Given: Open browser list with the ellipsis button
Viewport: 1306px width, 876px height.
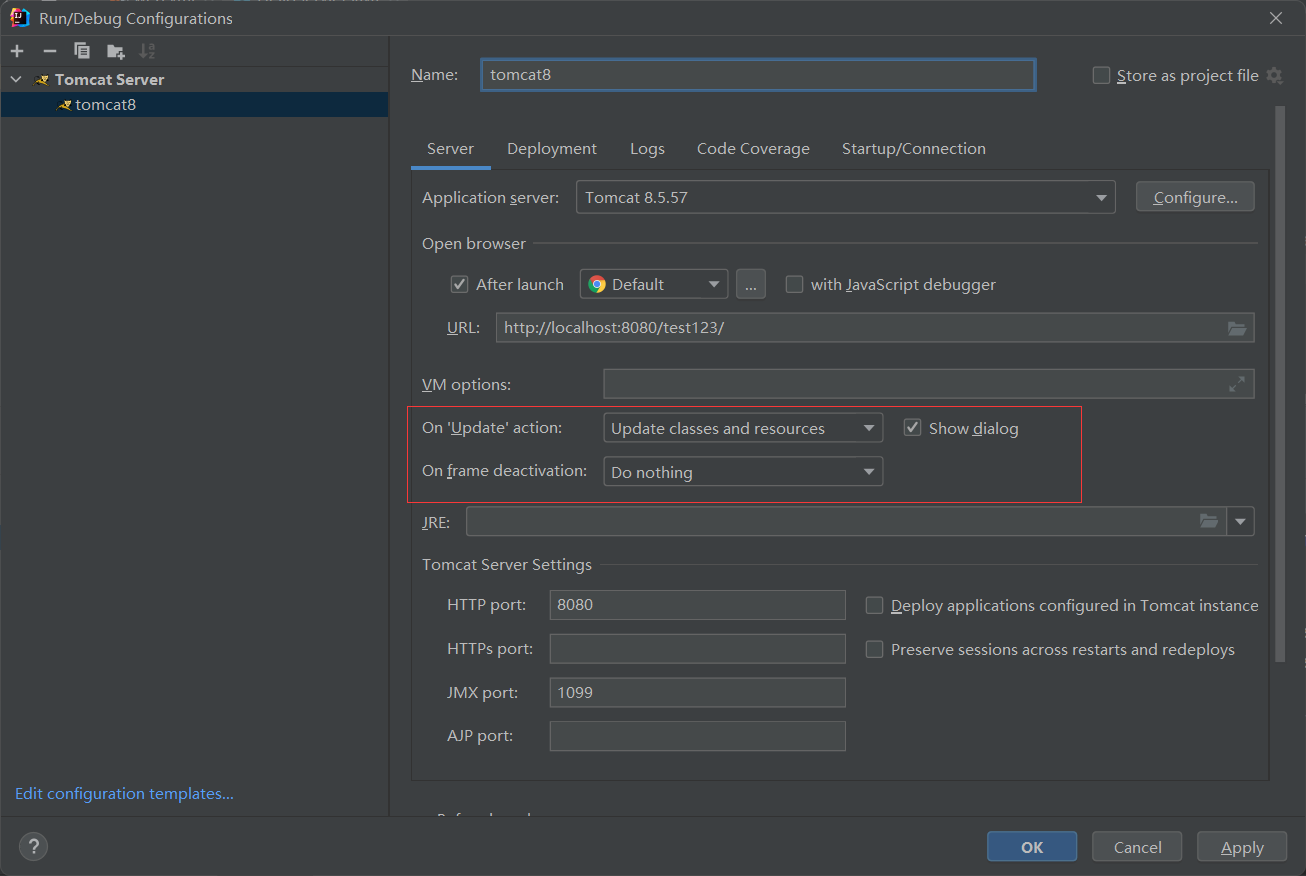Looking at the screenshot, I should pos(751,284).
